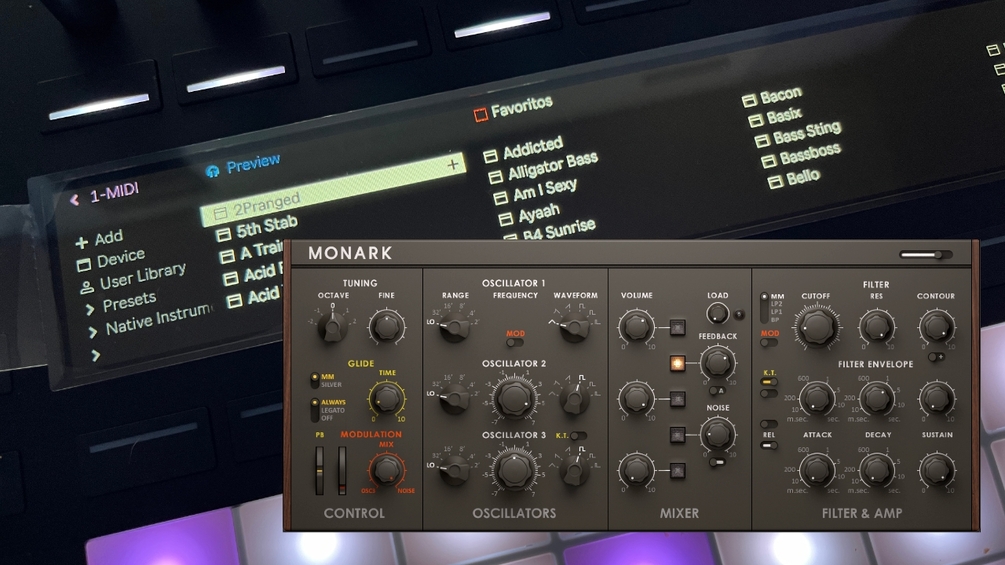The width and height of the screenshot is (1005, 565).
Task: Toggle the Filter MOD switch
Action: pyautogui.click(x=769, y=343)
